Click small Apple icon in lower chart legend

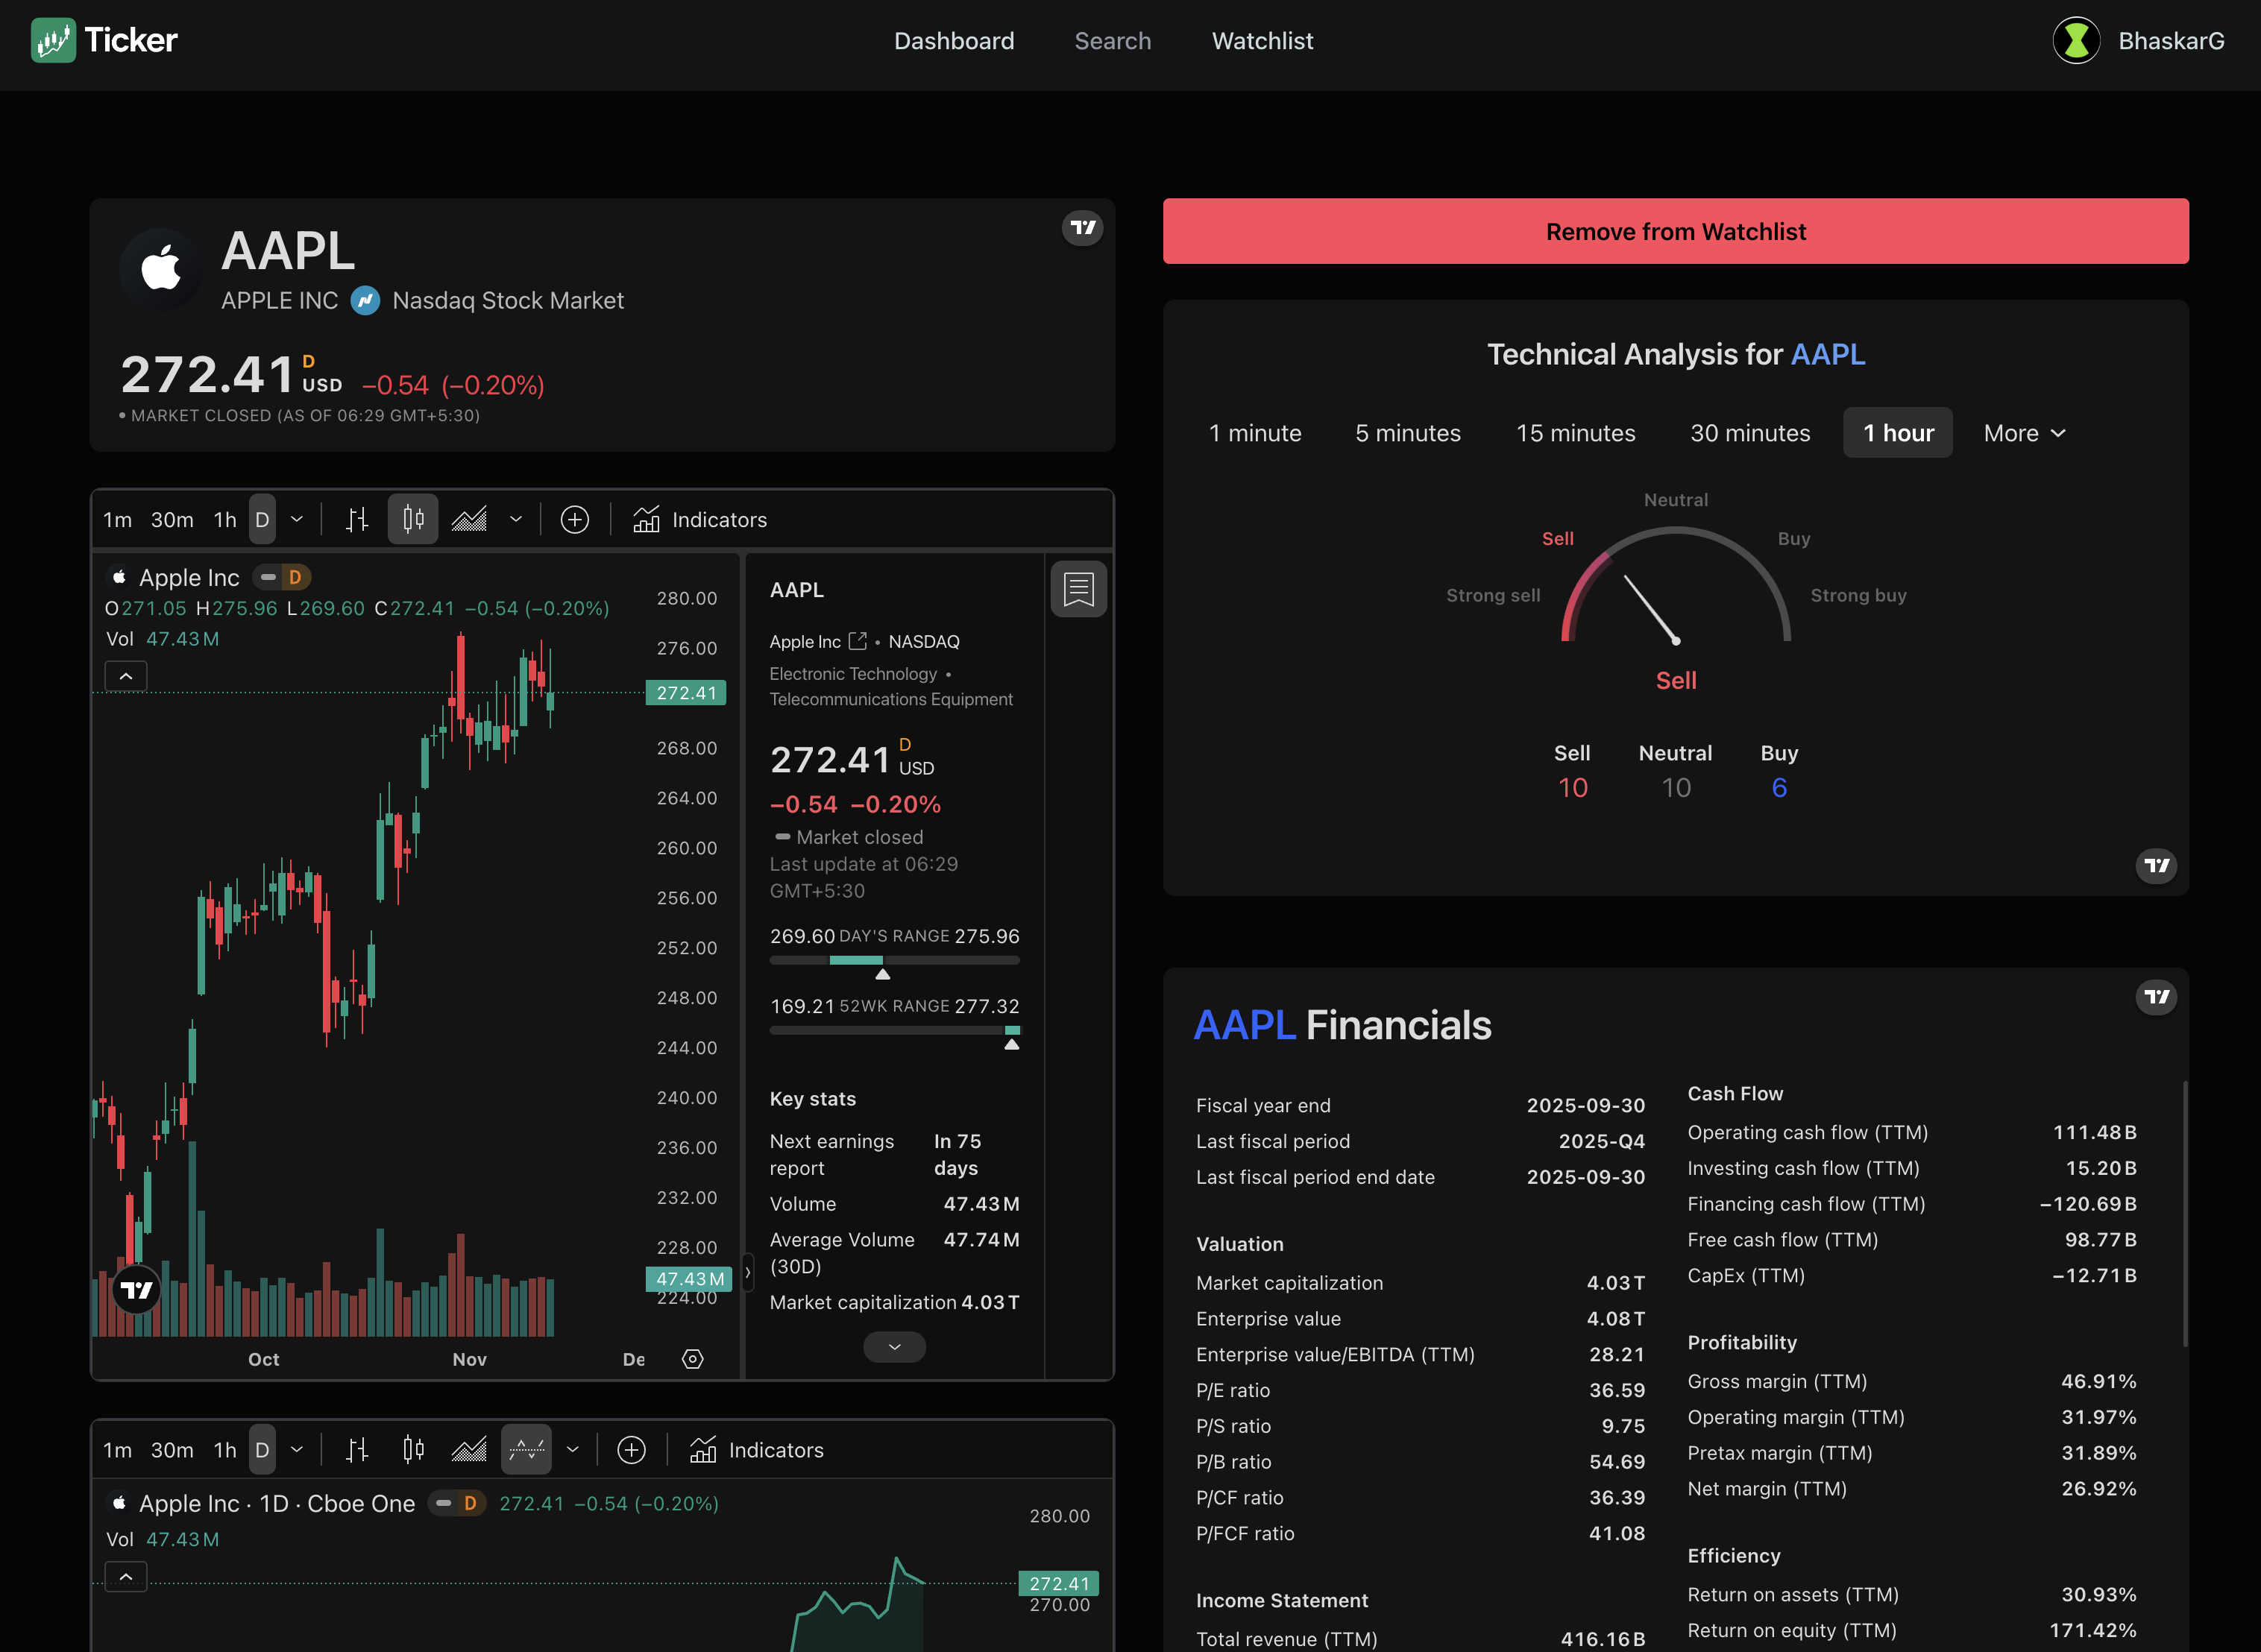click(119, 1503)
